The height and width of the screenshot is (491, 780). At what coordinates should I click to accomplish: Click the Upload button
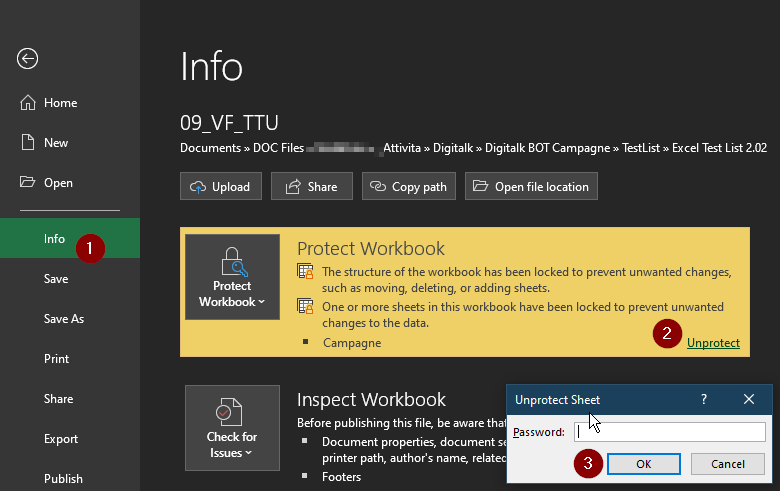[x=222, y=187]
